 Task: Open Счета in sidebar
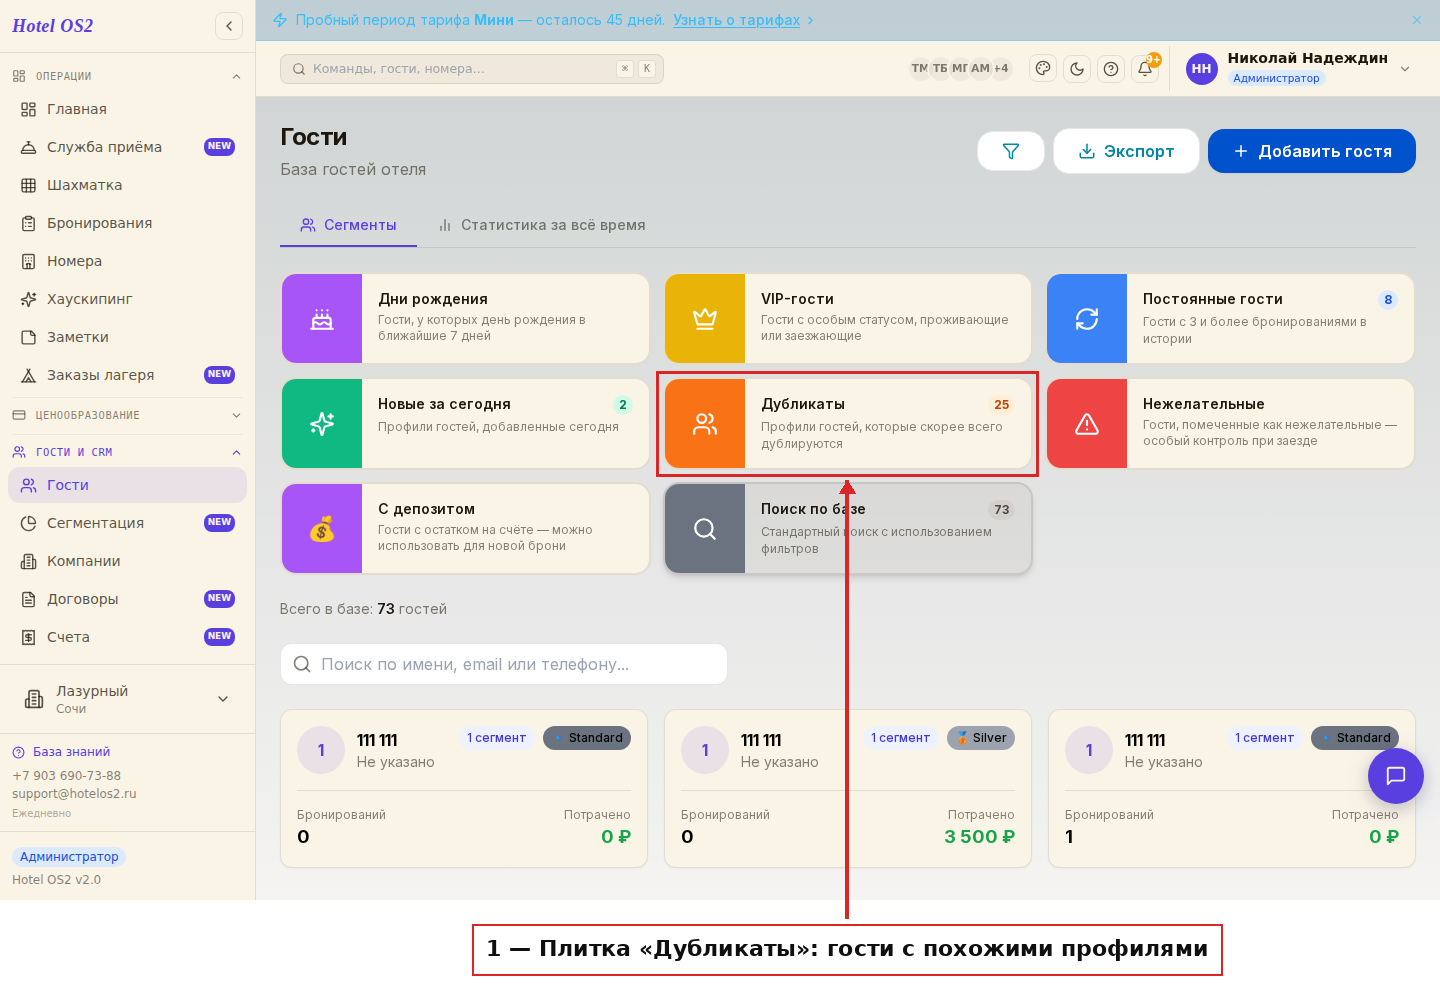pyautogui.click(x=127, y=637)
